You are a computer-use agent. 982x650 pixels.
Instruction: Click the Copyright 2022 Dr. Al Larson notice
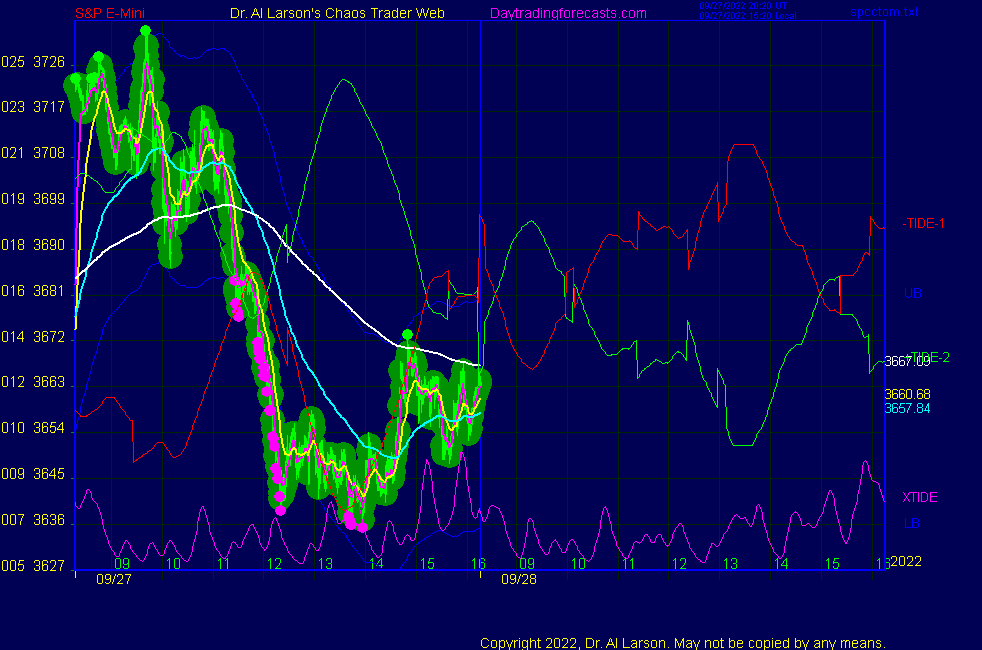682,642
